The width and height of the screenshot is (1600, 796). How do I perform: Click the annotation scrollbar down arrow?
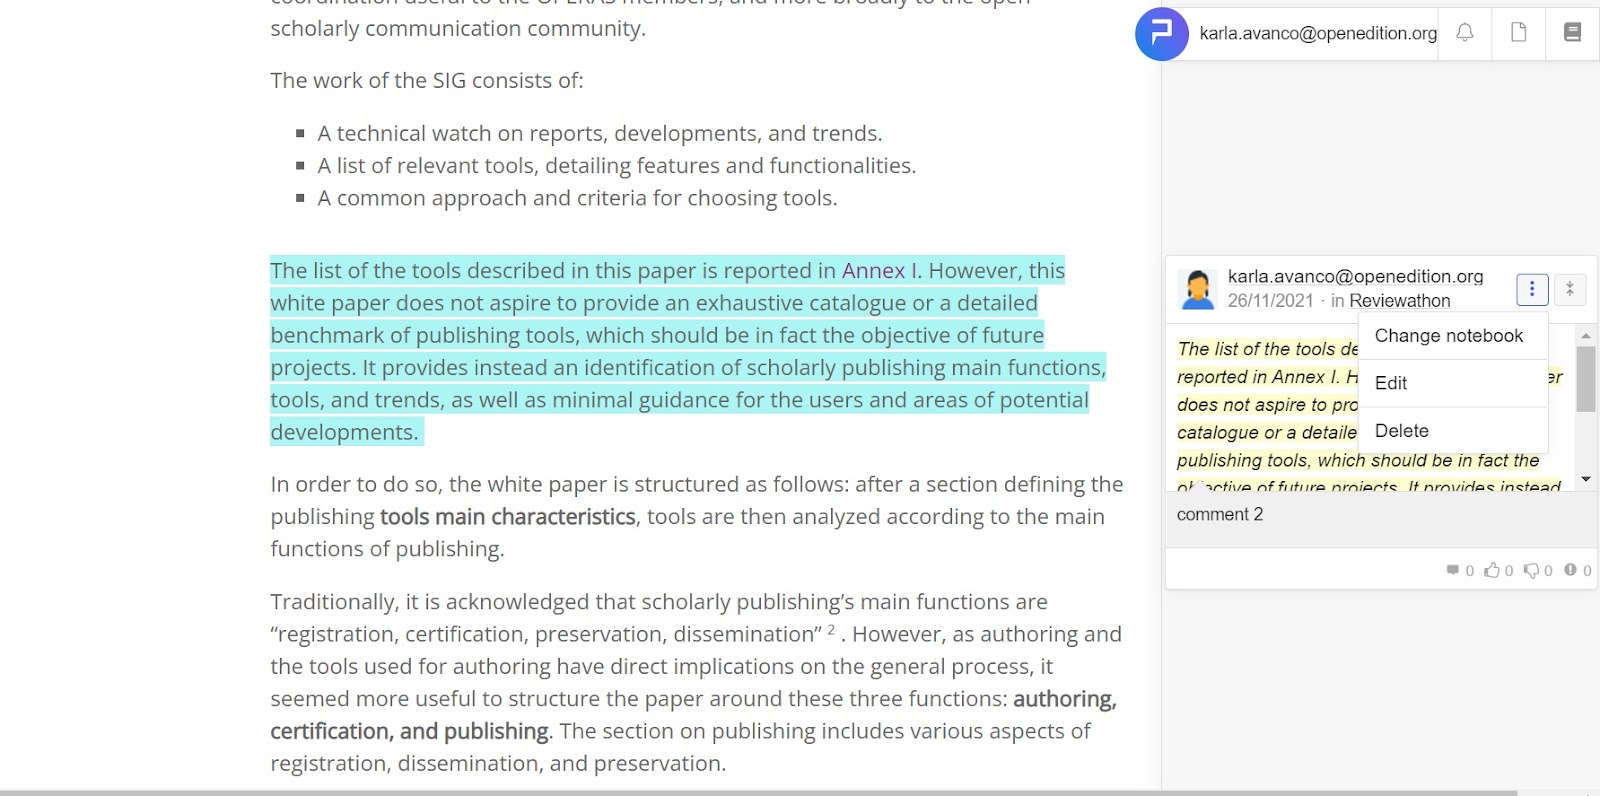1586,480
